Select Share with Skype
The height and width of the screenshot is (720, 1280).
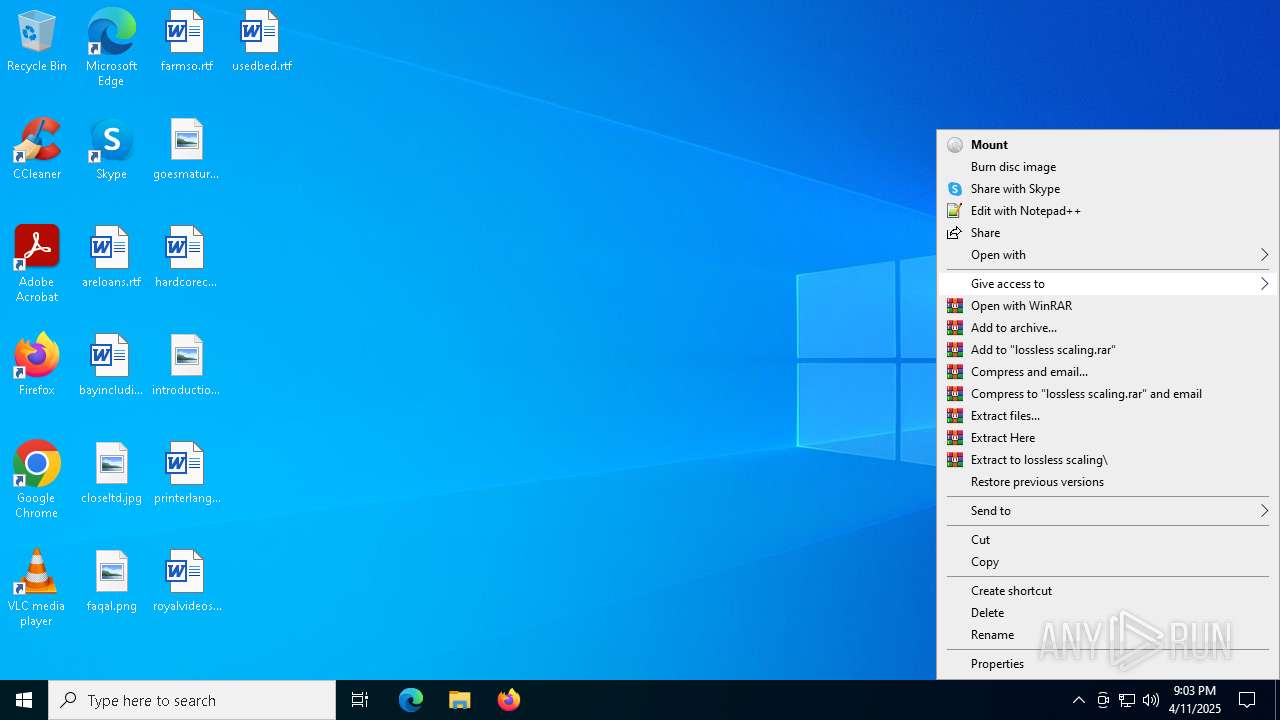[x=1108, y=189]
